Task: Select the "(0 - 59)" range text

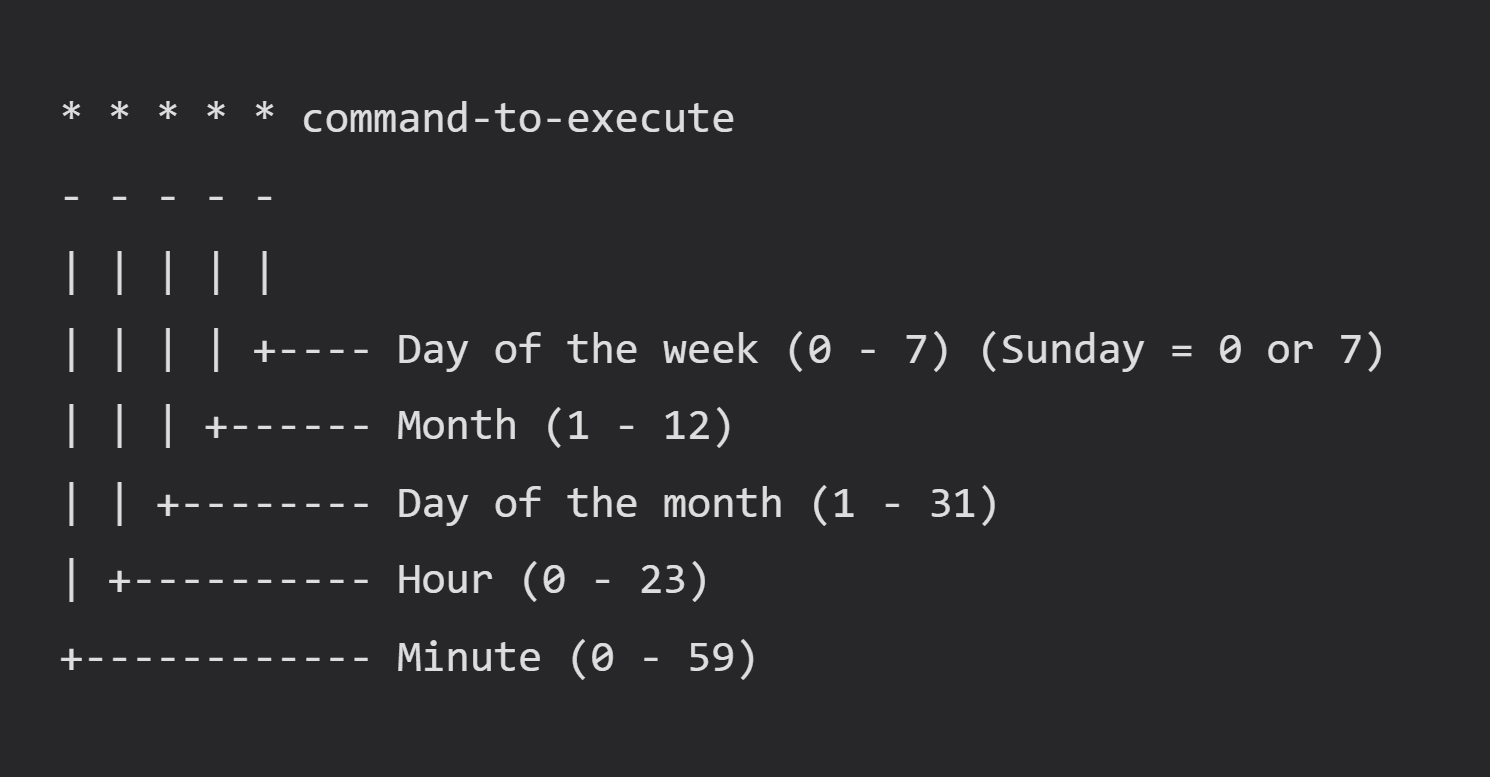Action: (663, 657)
